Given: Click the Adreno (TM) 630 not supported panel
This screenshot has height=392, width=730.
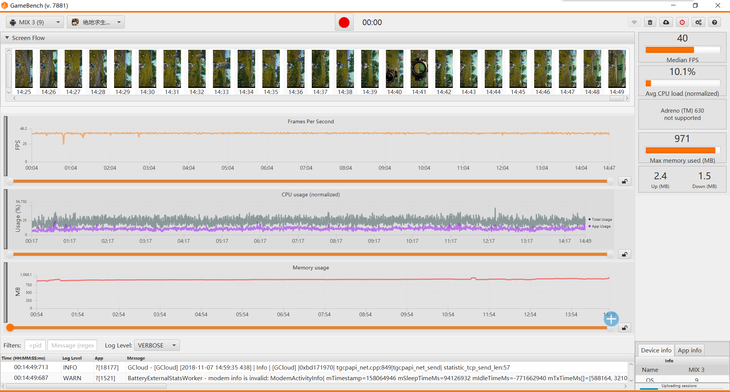Looking at the screenshot, I should [682, 114].
